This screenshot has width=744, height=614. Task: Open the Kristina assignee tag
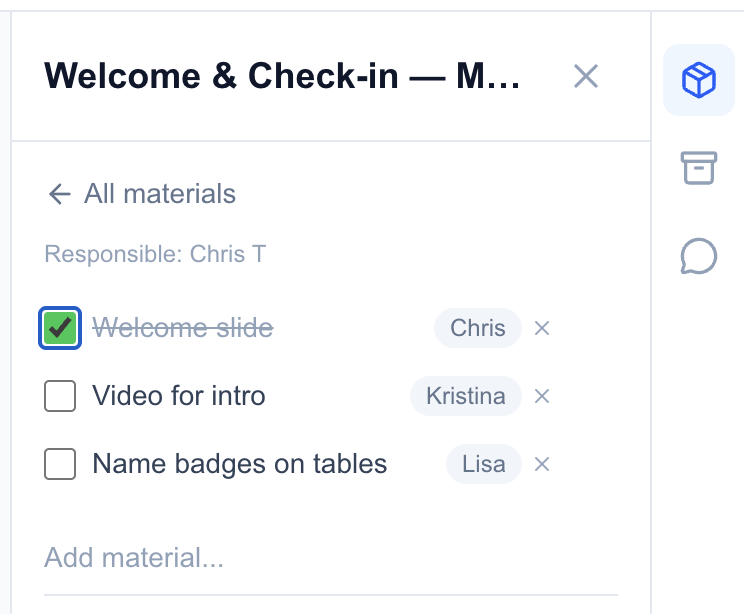coord(465,396)
